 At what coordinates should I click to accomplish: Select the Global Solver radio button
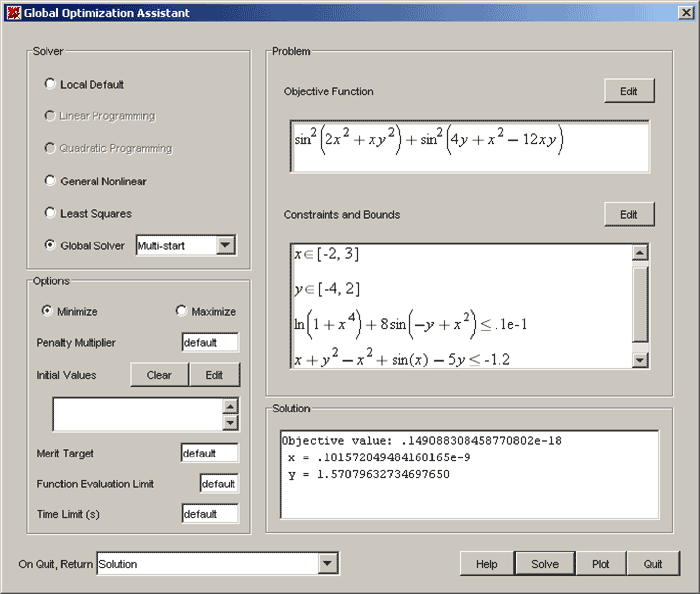(50, 245)
